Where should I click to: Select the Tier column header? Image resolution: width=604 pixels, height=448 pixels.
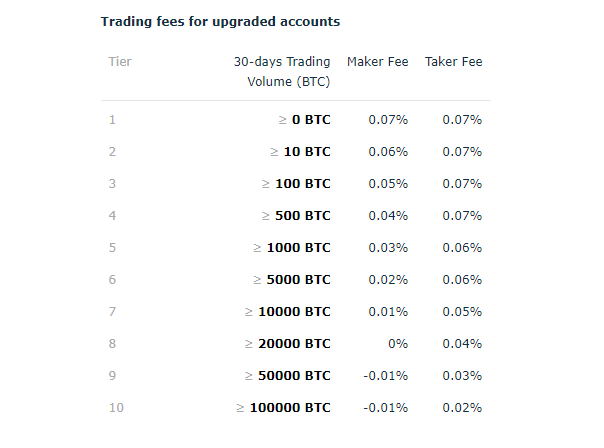click(x=120, y=62)
